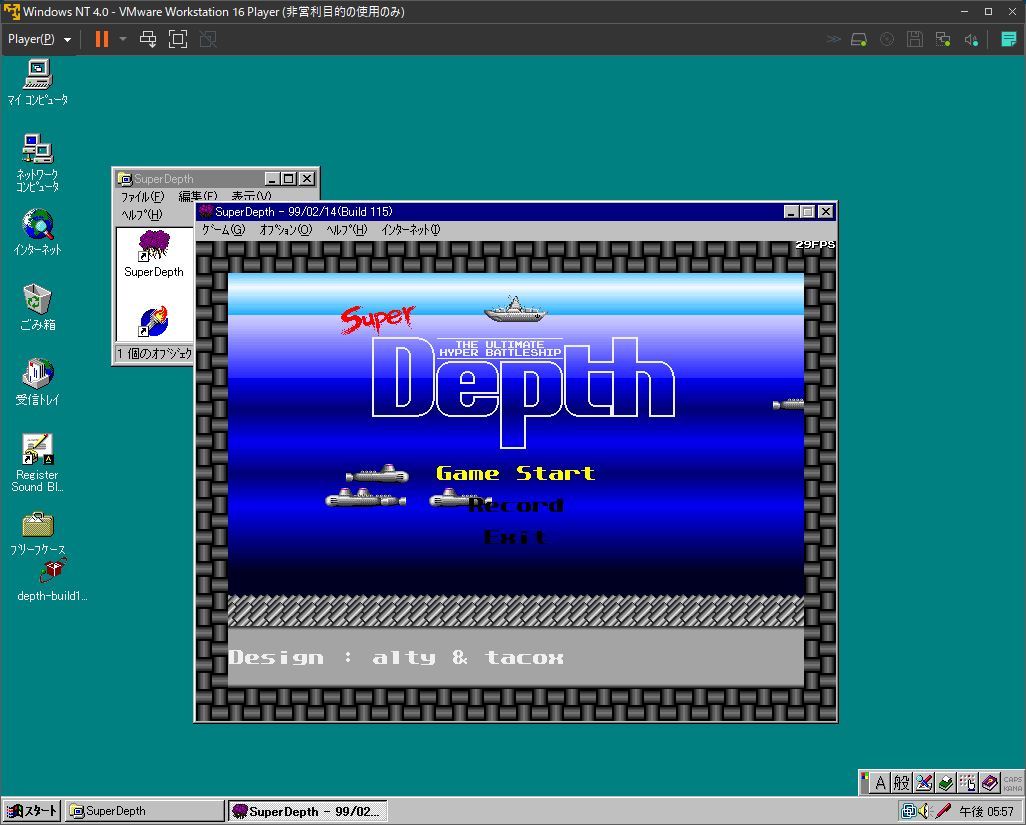
Task: Open ヘルプ(H) menu in SuperDepth folder window
Action: point(141,215)
